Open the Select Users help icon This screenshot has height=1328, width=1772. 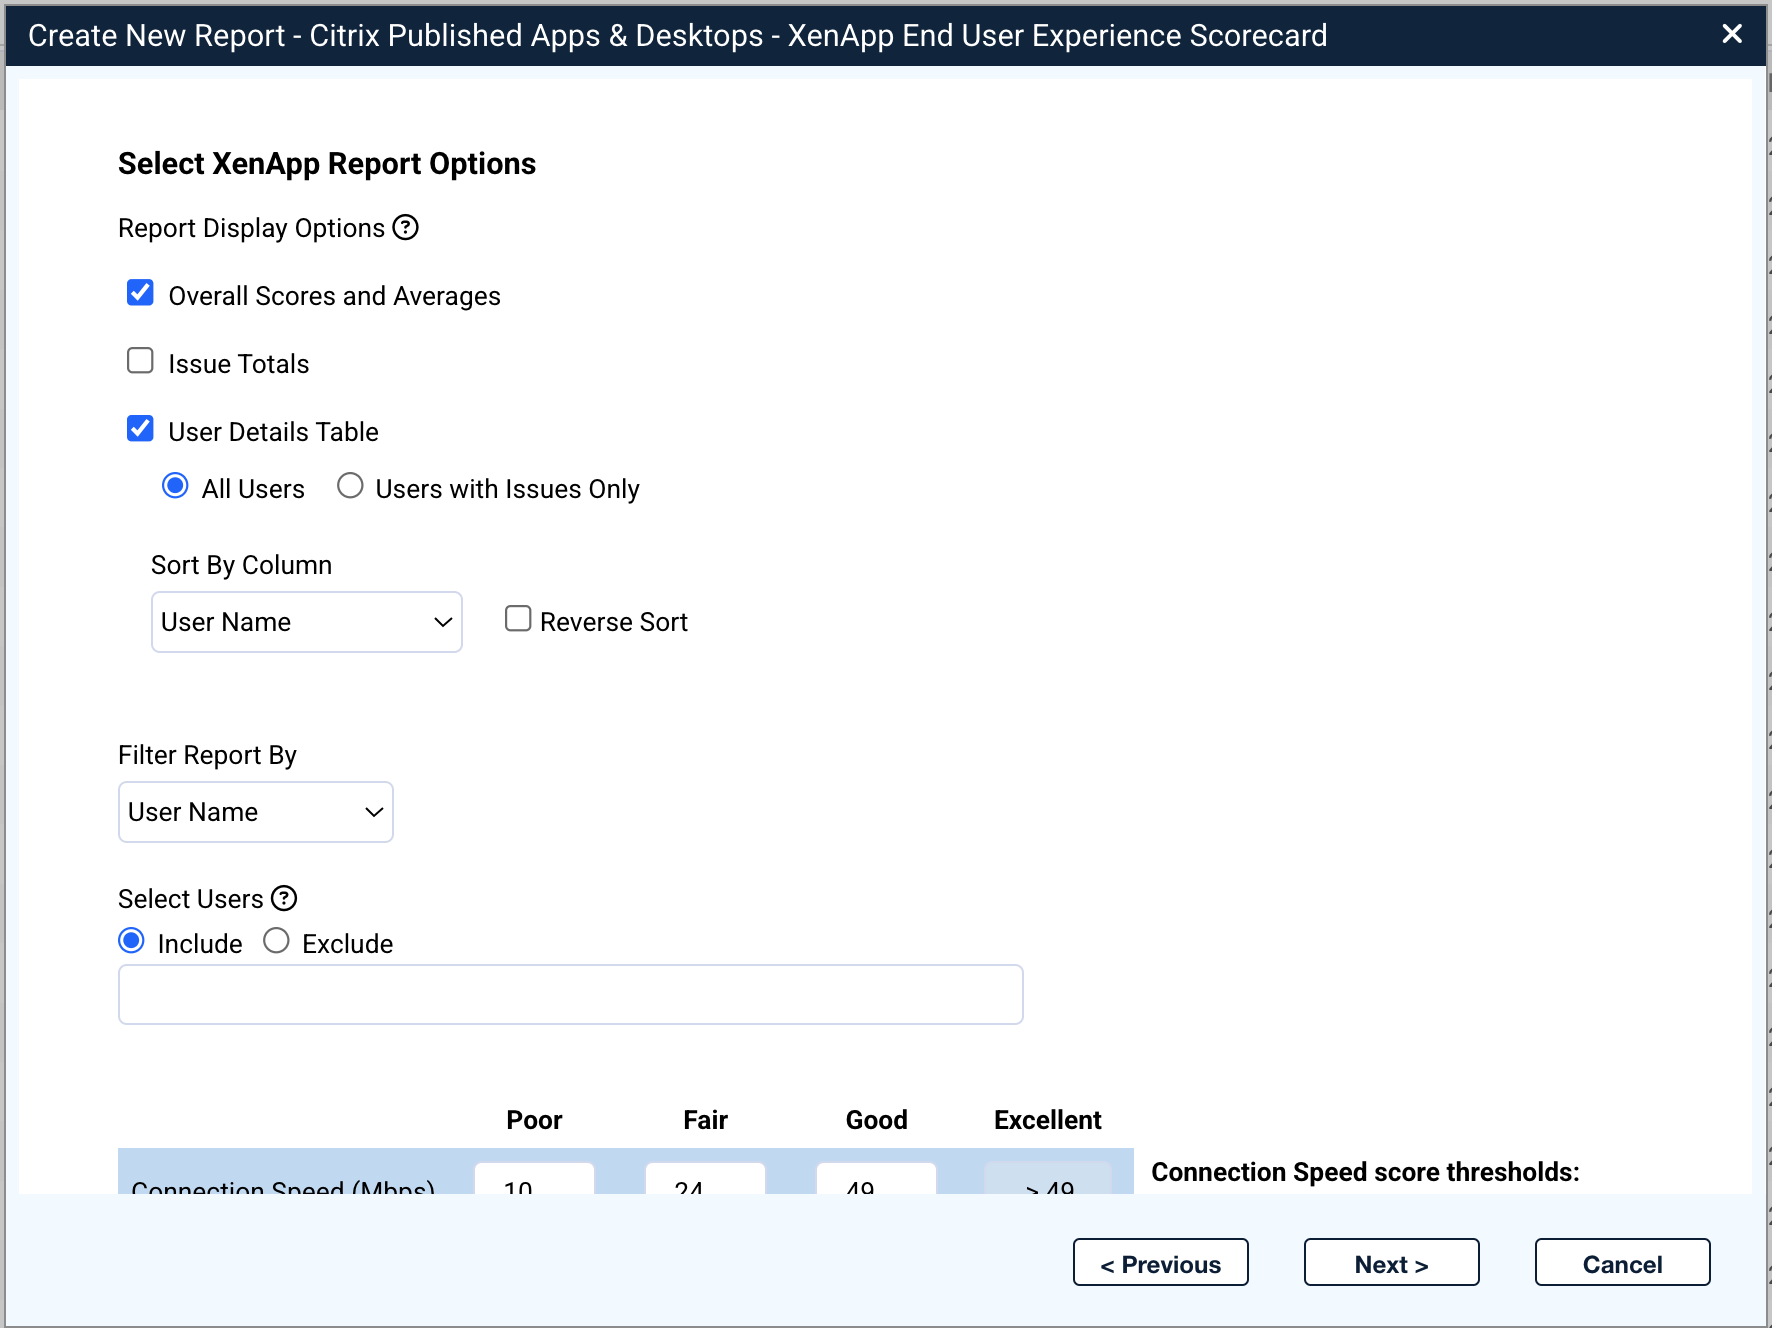click(284, 898)
